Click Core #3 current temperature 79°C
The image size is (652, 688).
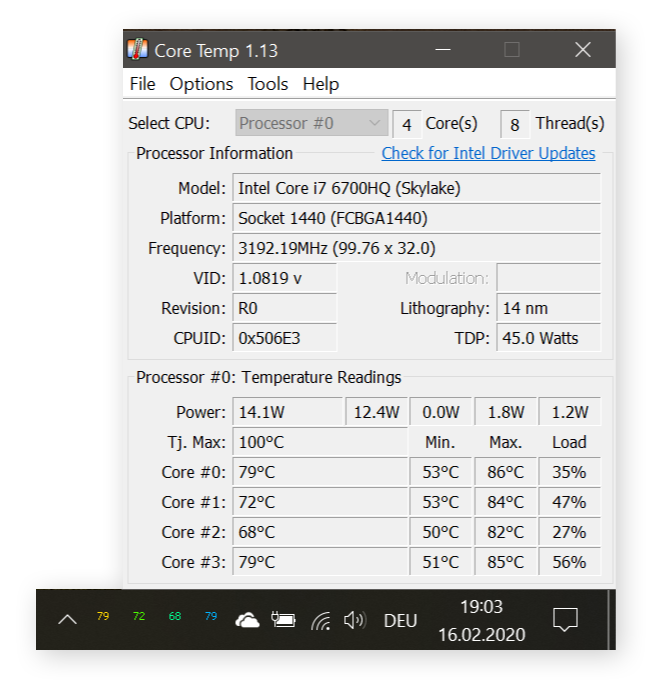tap(320, 562)
